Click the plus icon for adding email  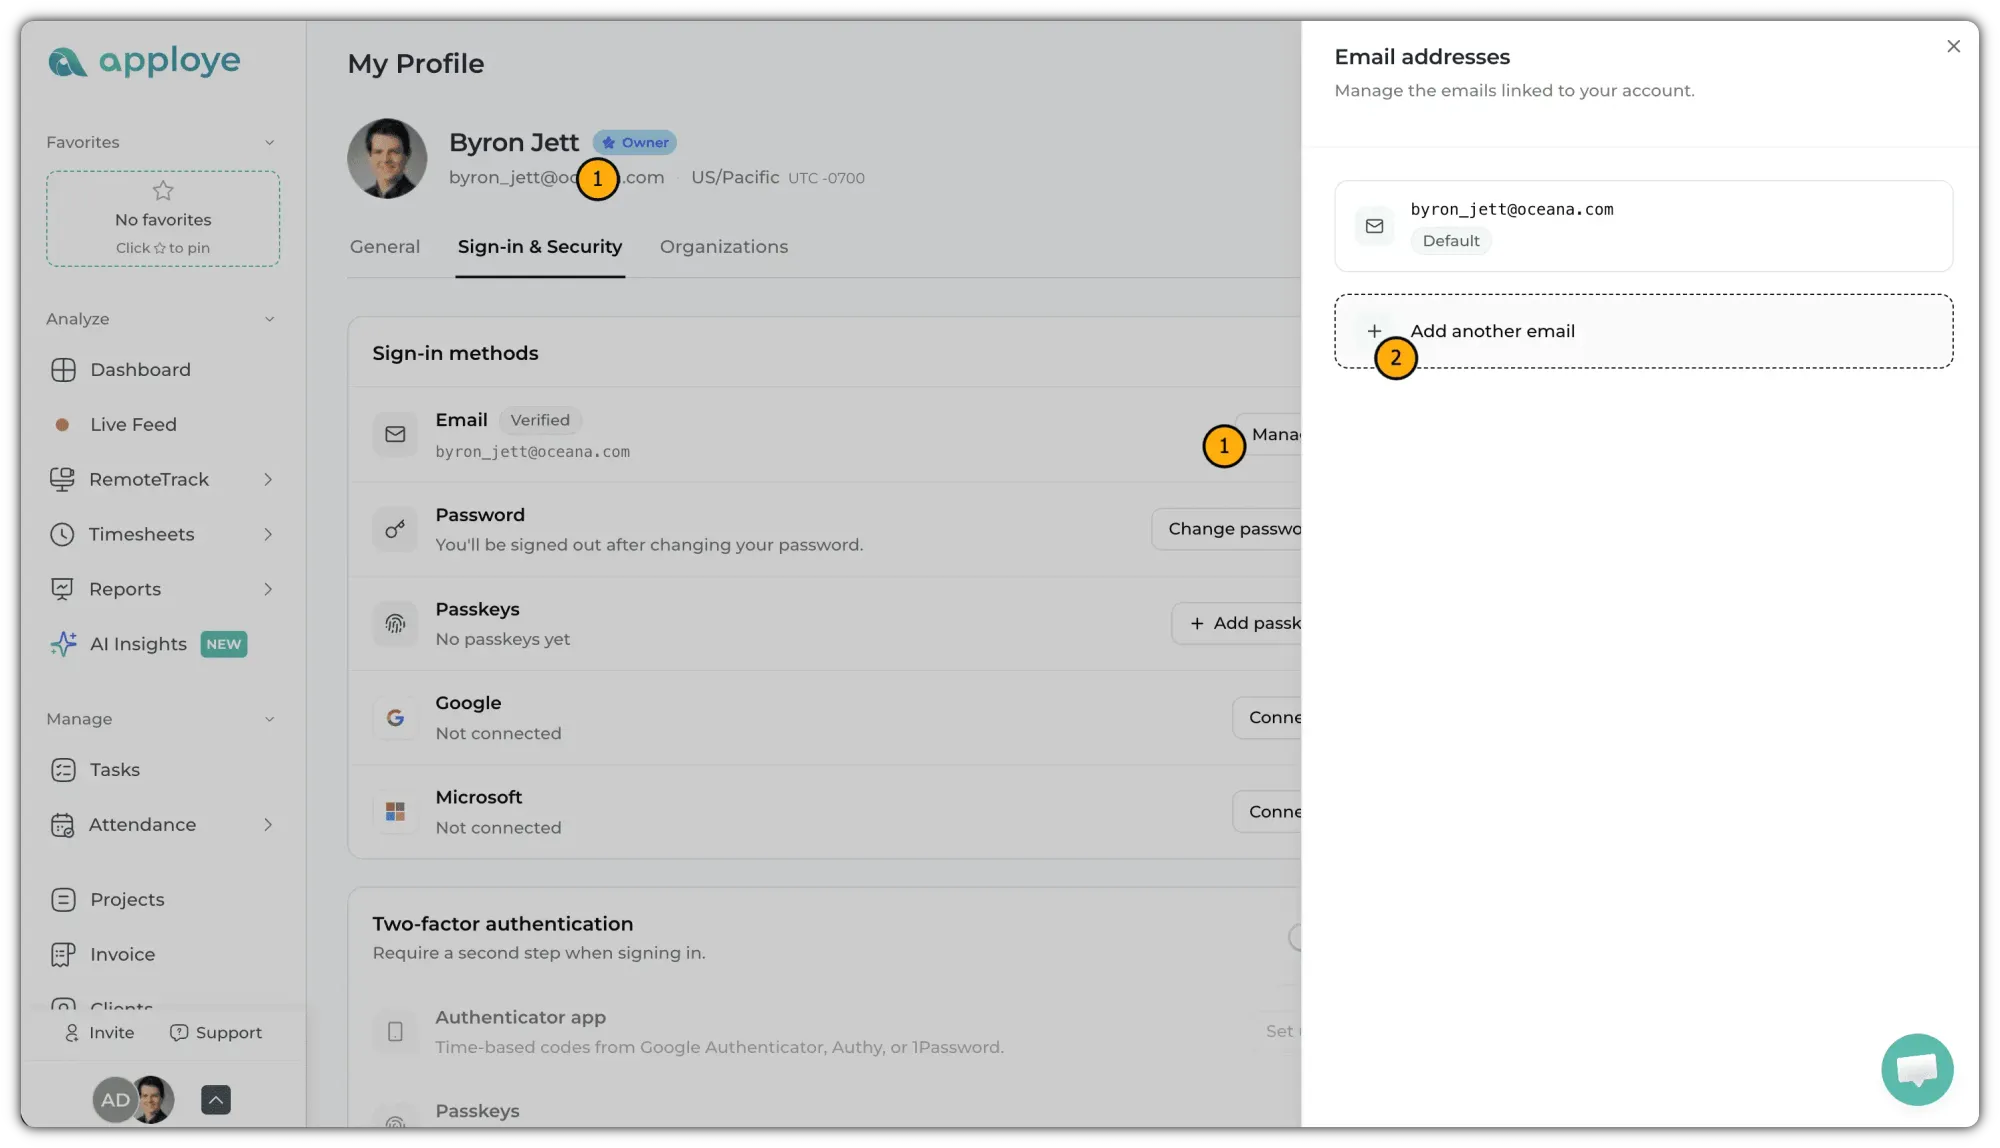(1374, 331)
